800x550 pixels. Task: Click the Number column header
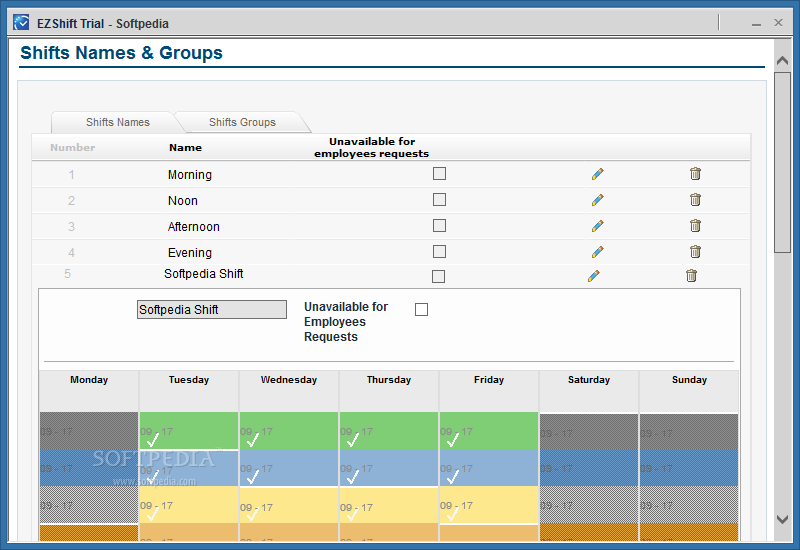tap(72, 147)
